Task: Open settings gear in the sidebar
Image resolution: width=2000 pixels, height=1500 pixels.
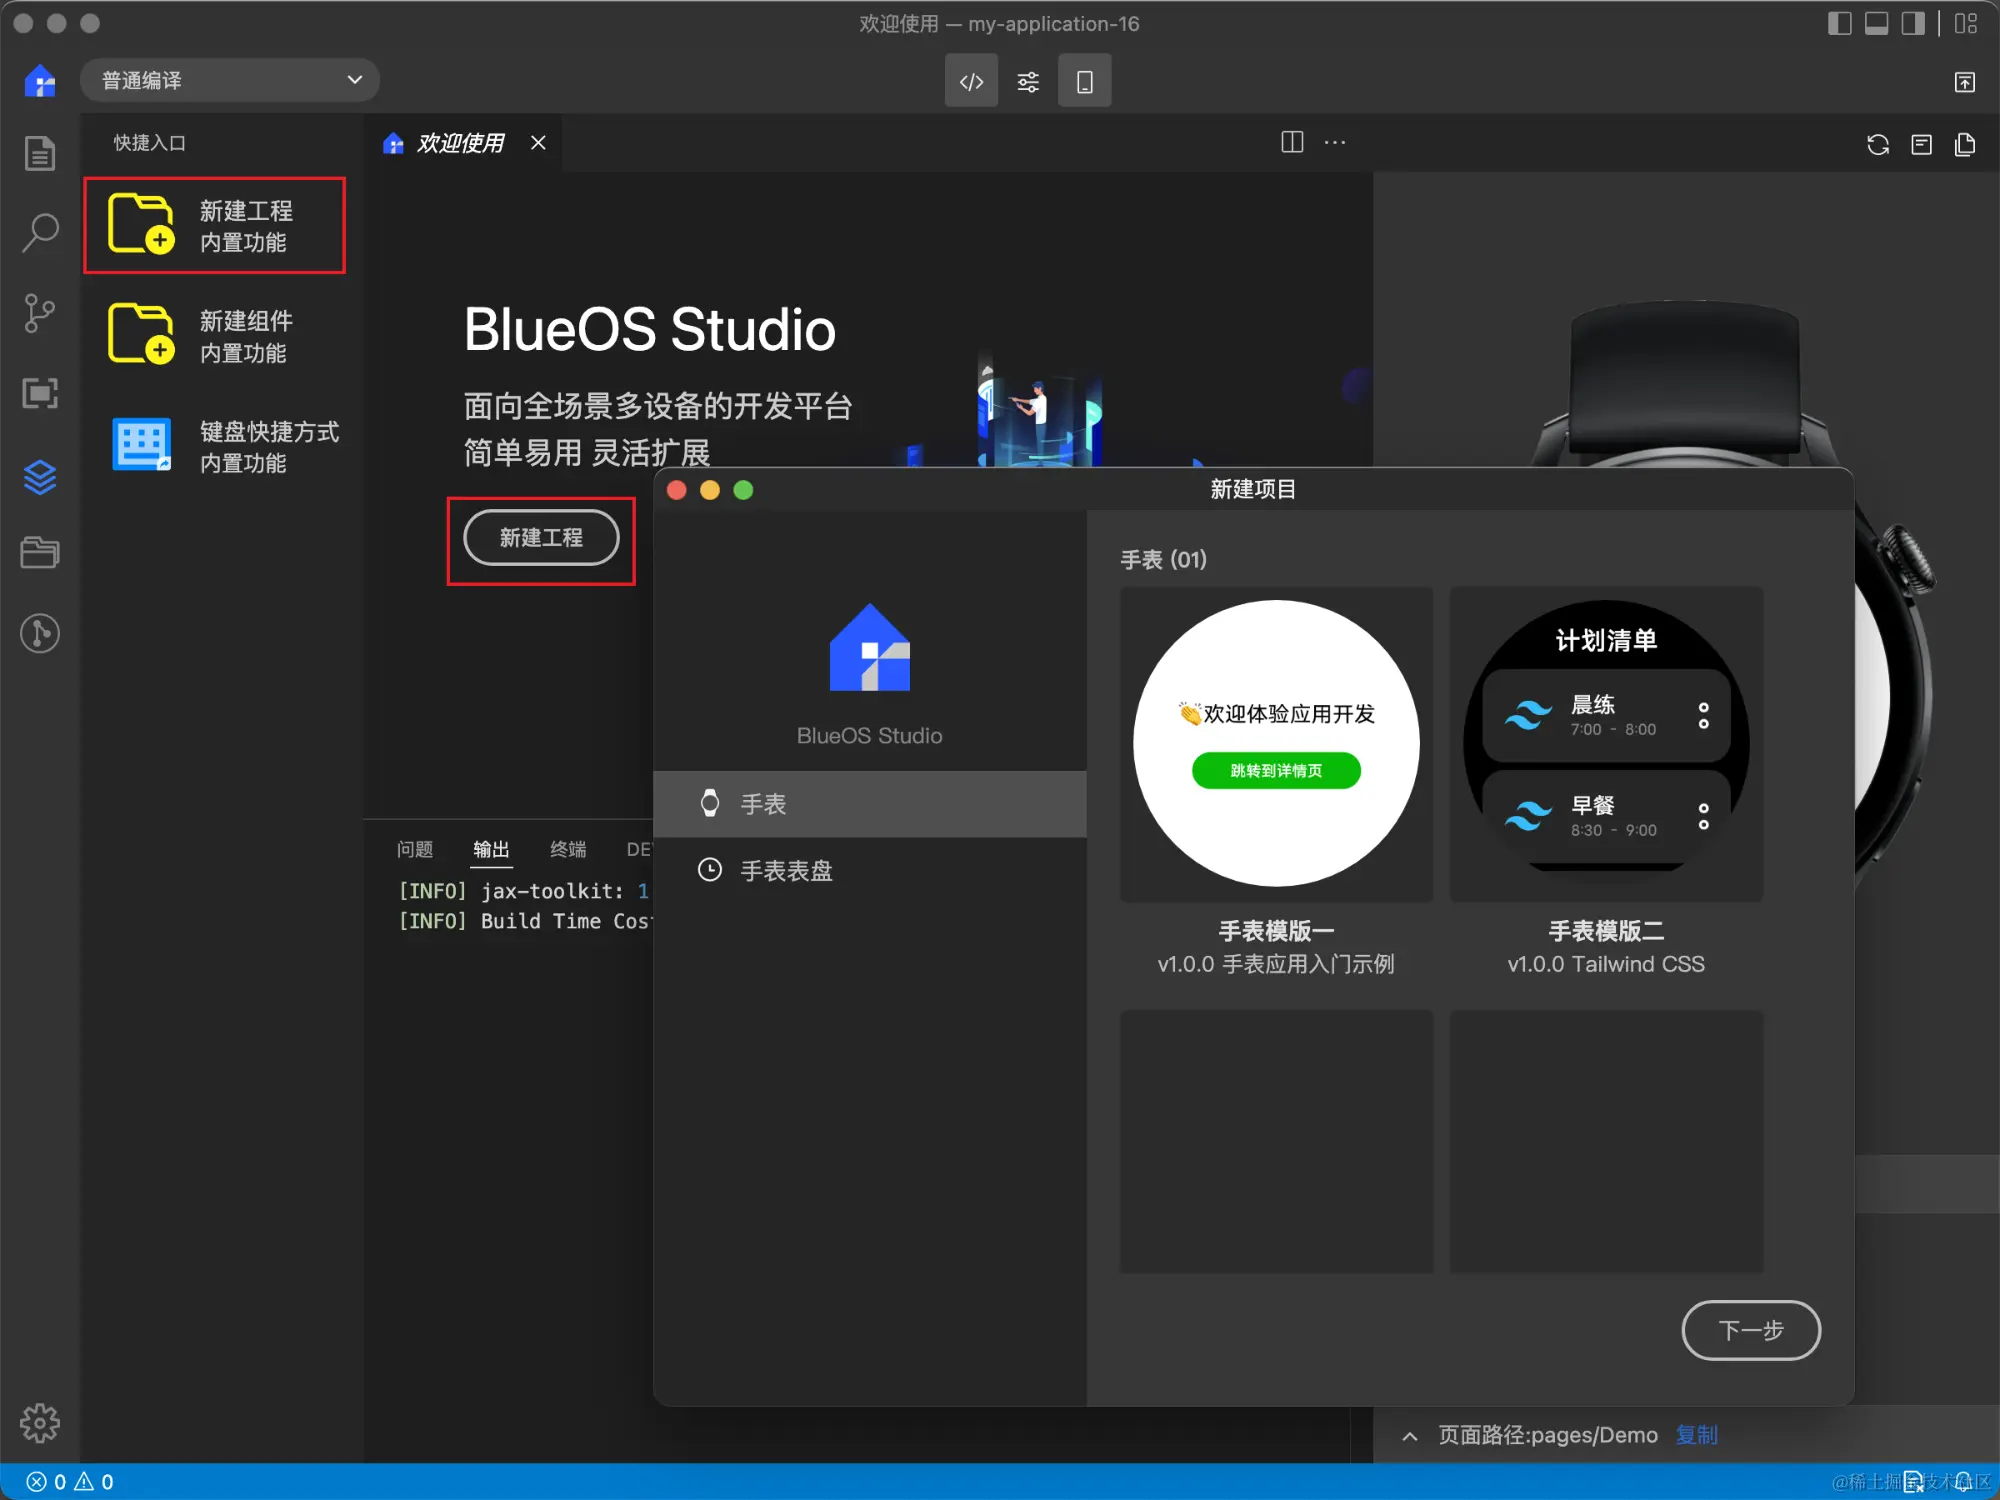Action: pos(40,1422)
